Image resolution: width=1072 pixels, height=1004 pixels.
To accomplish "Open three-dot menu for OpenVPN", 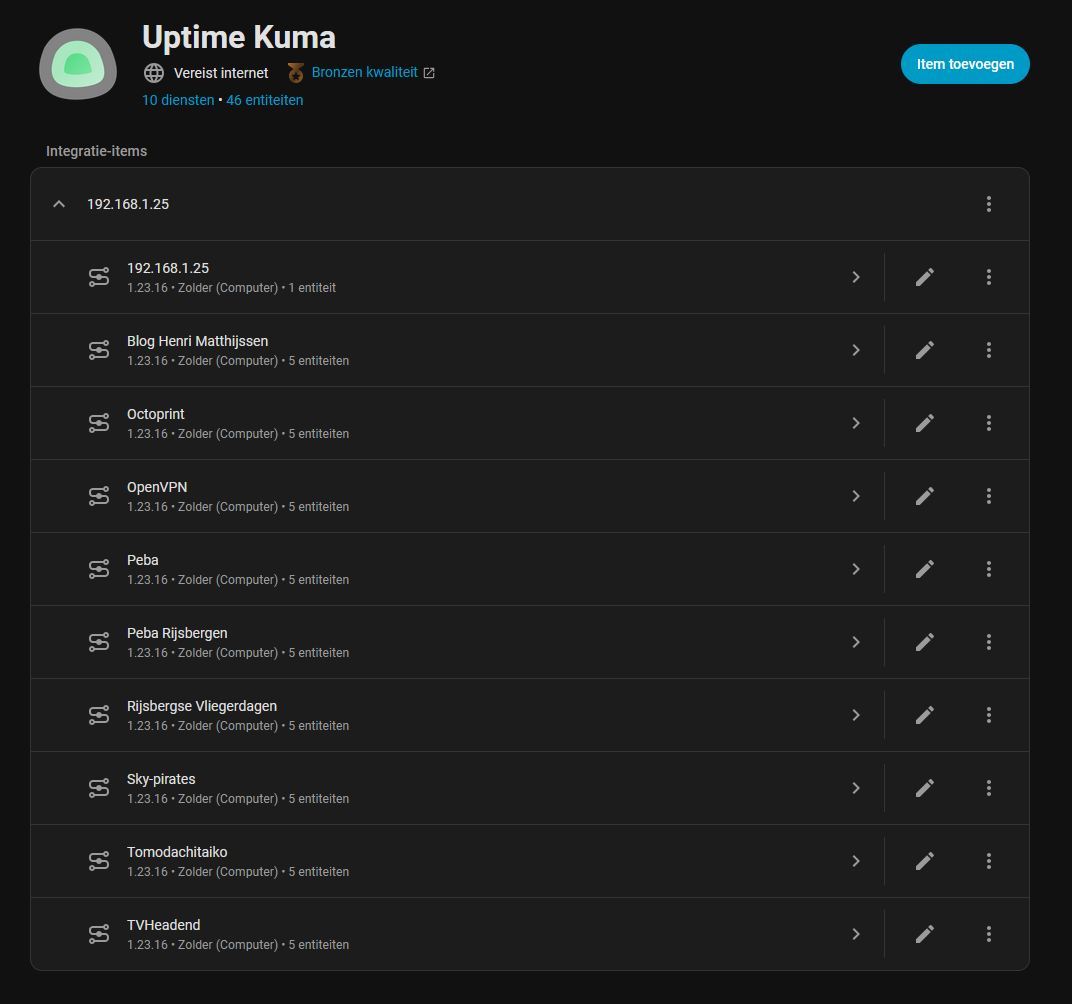I will [988, 496].
